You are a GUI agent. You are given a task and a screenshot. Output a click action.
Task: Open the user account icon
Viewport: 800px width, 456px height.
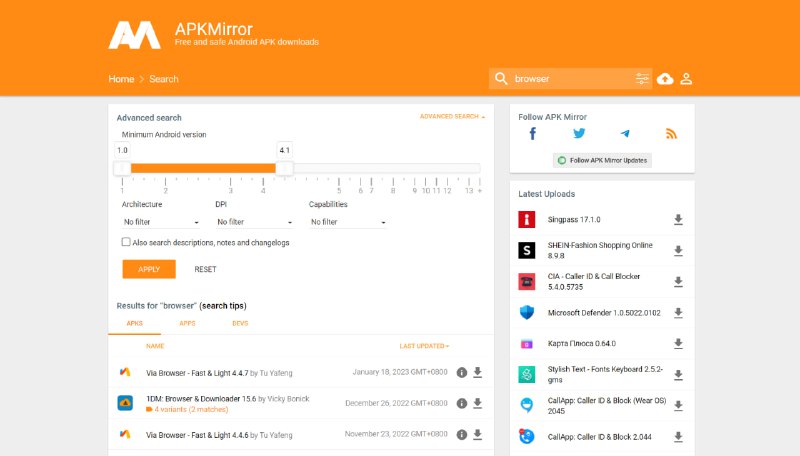click(x=686, y=79)
